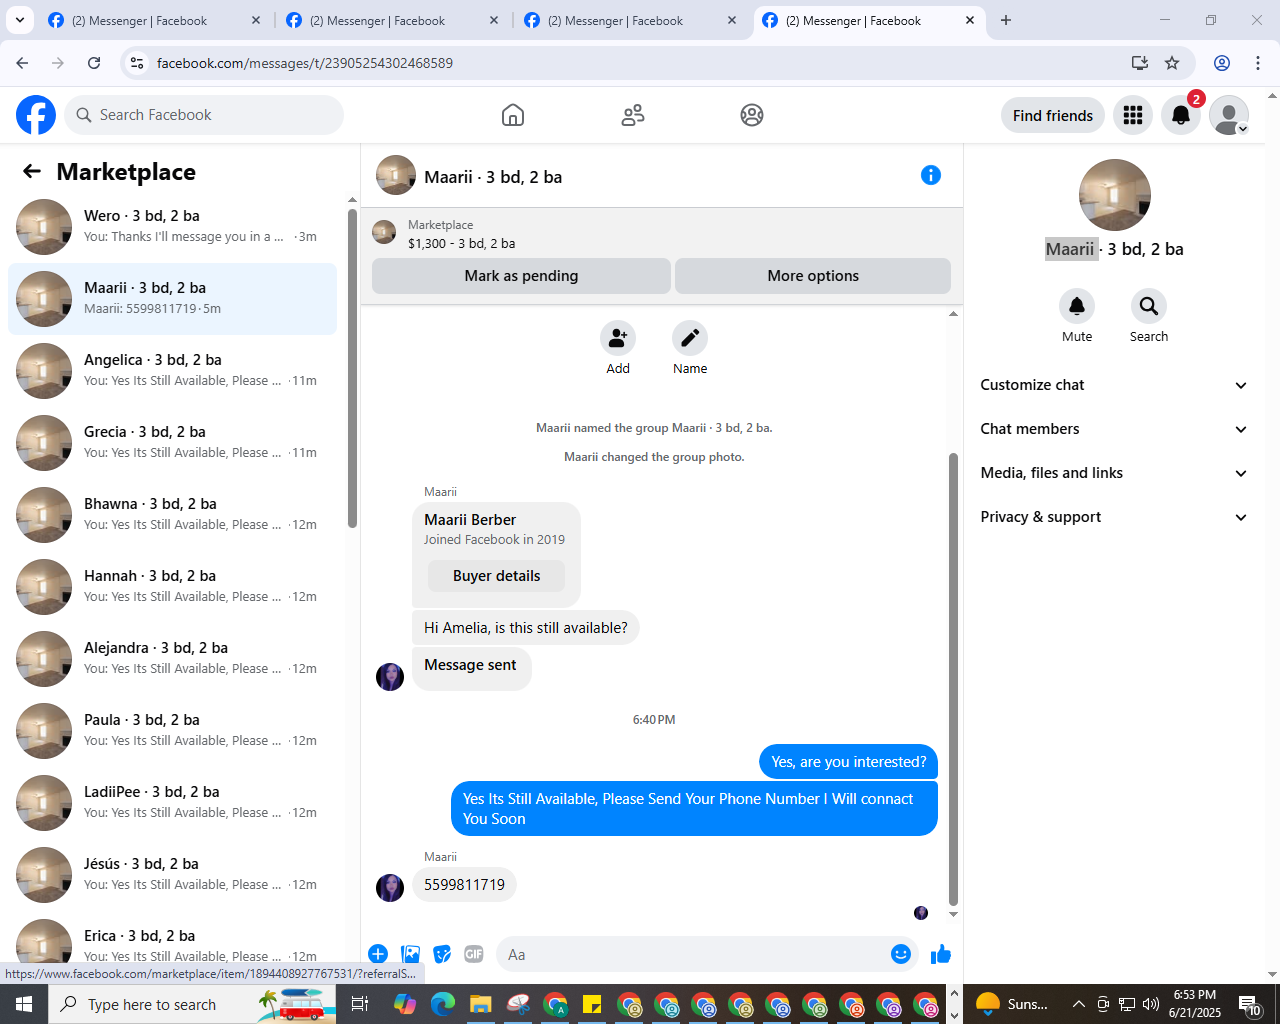Open the Friends icon in top bar
The width and height of the screenshot is (1280, 1024).
[x=633, y=115]
